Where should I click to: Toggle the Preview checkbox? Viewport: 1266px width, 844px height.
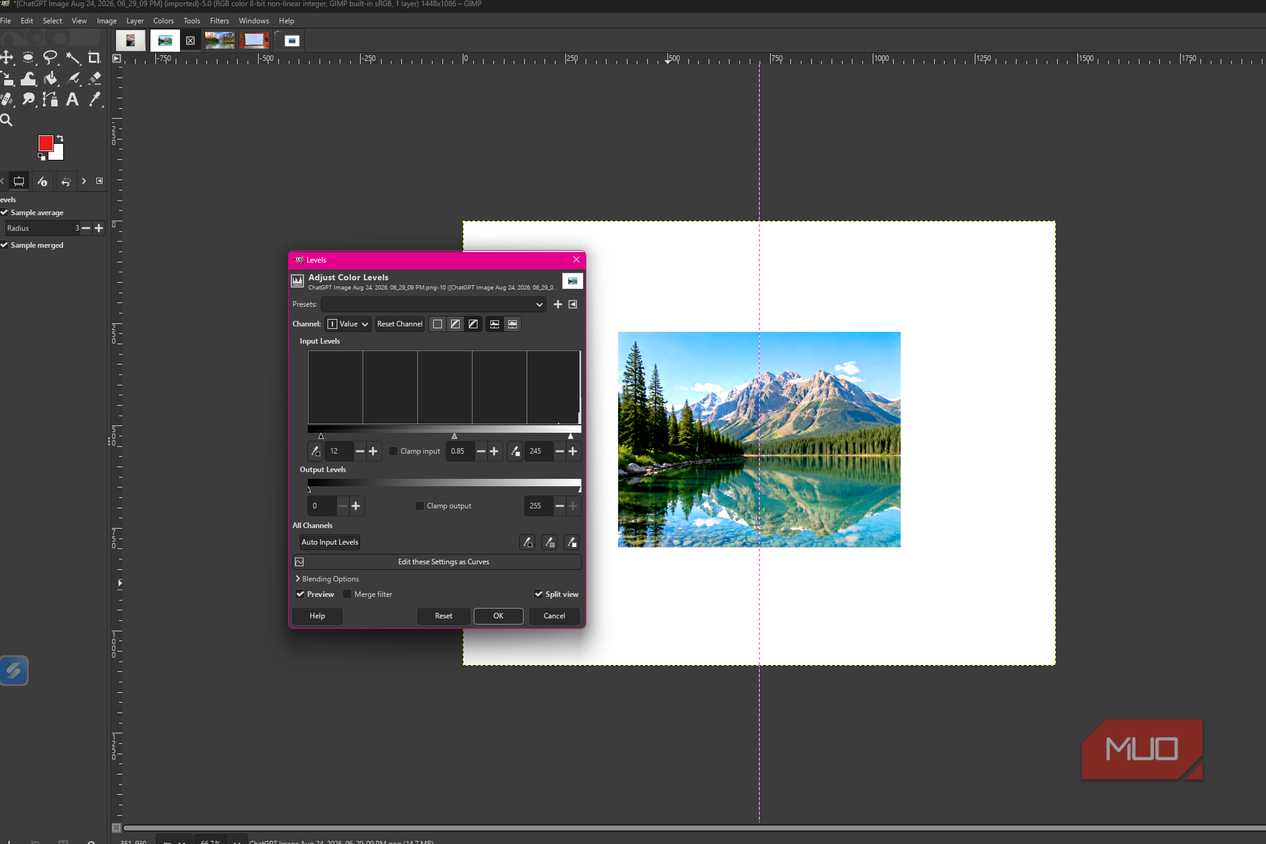tap(300, 594)
